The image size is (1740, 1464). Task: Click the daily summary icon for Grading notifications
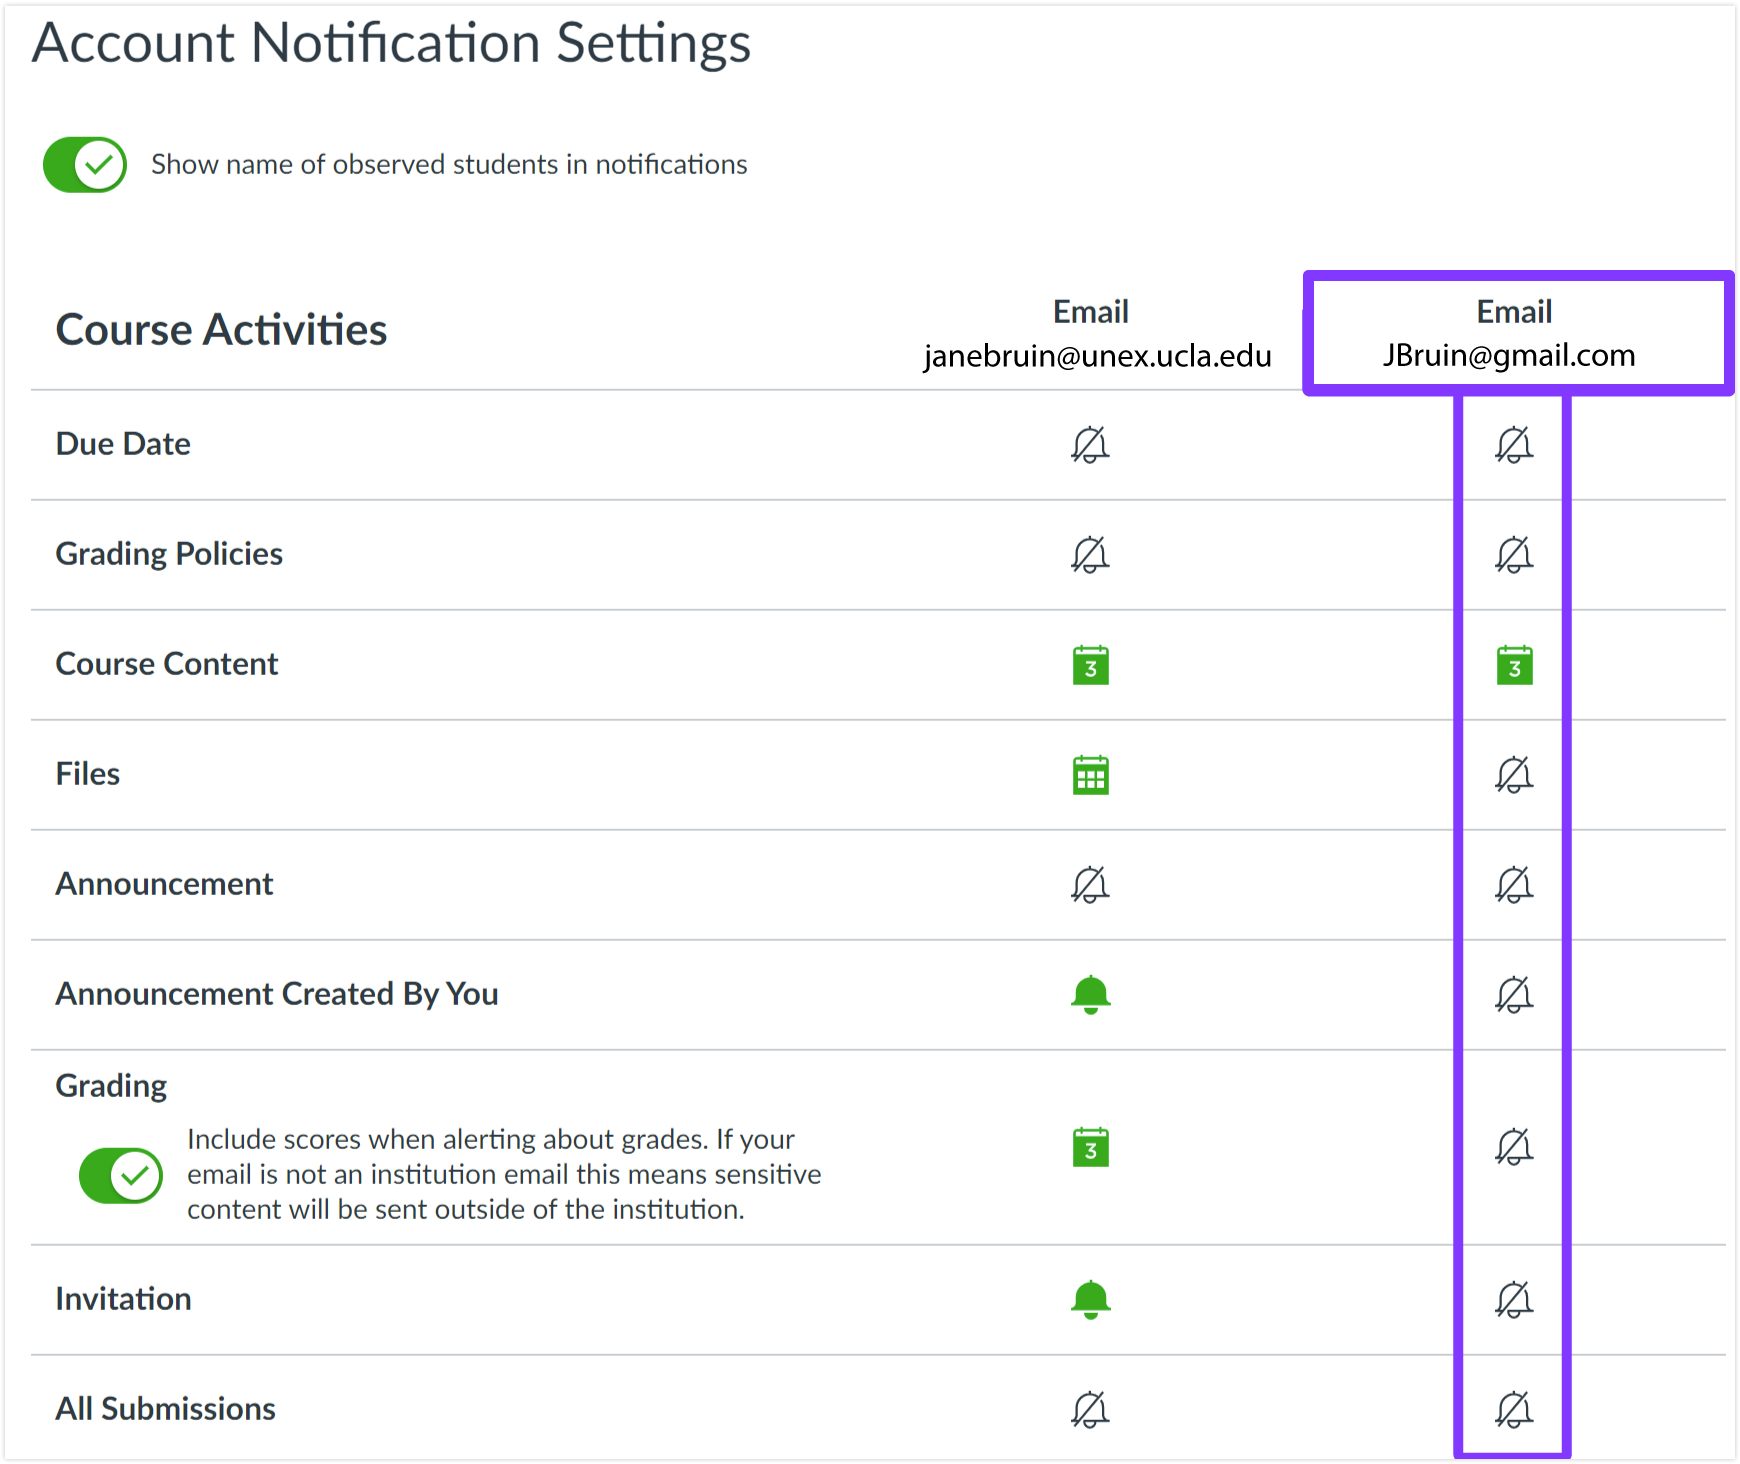tap(1091, 1148)
